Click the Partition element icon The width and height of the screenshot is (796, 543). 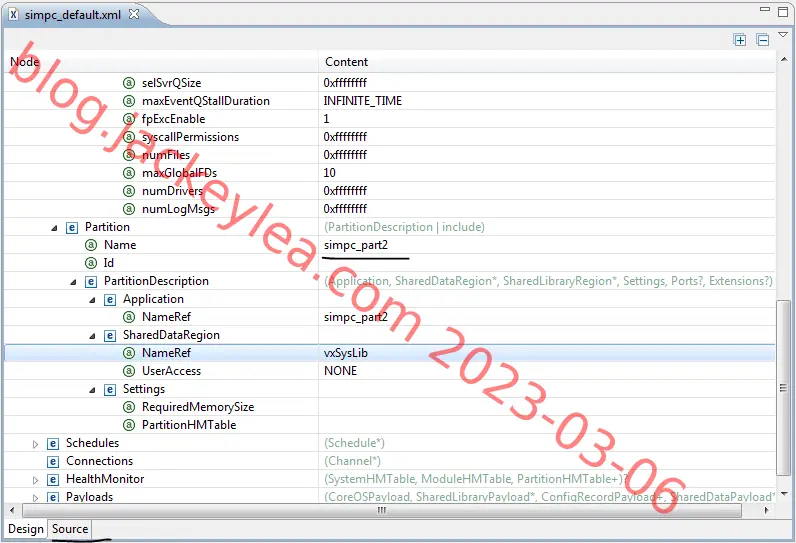(x=72, y=228)
